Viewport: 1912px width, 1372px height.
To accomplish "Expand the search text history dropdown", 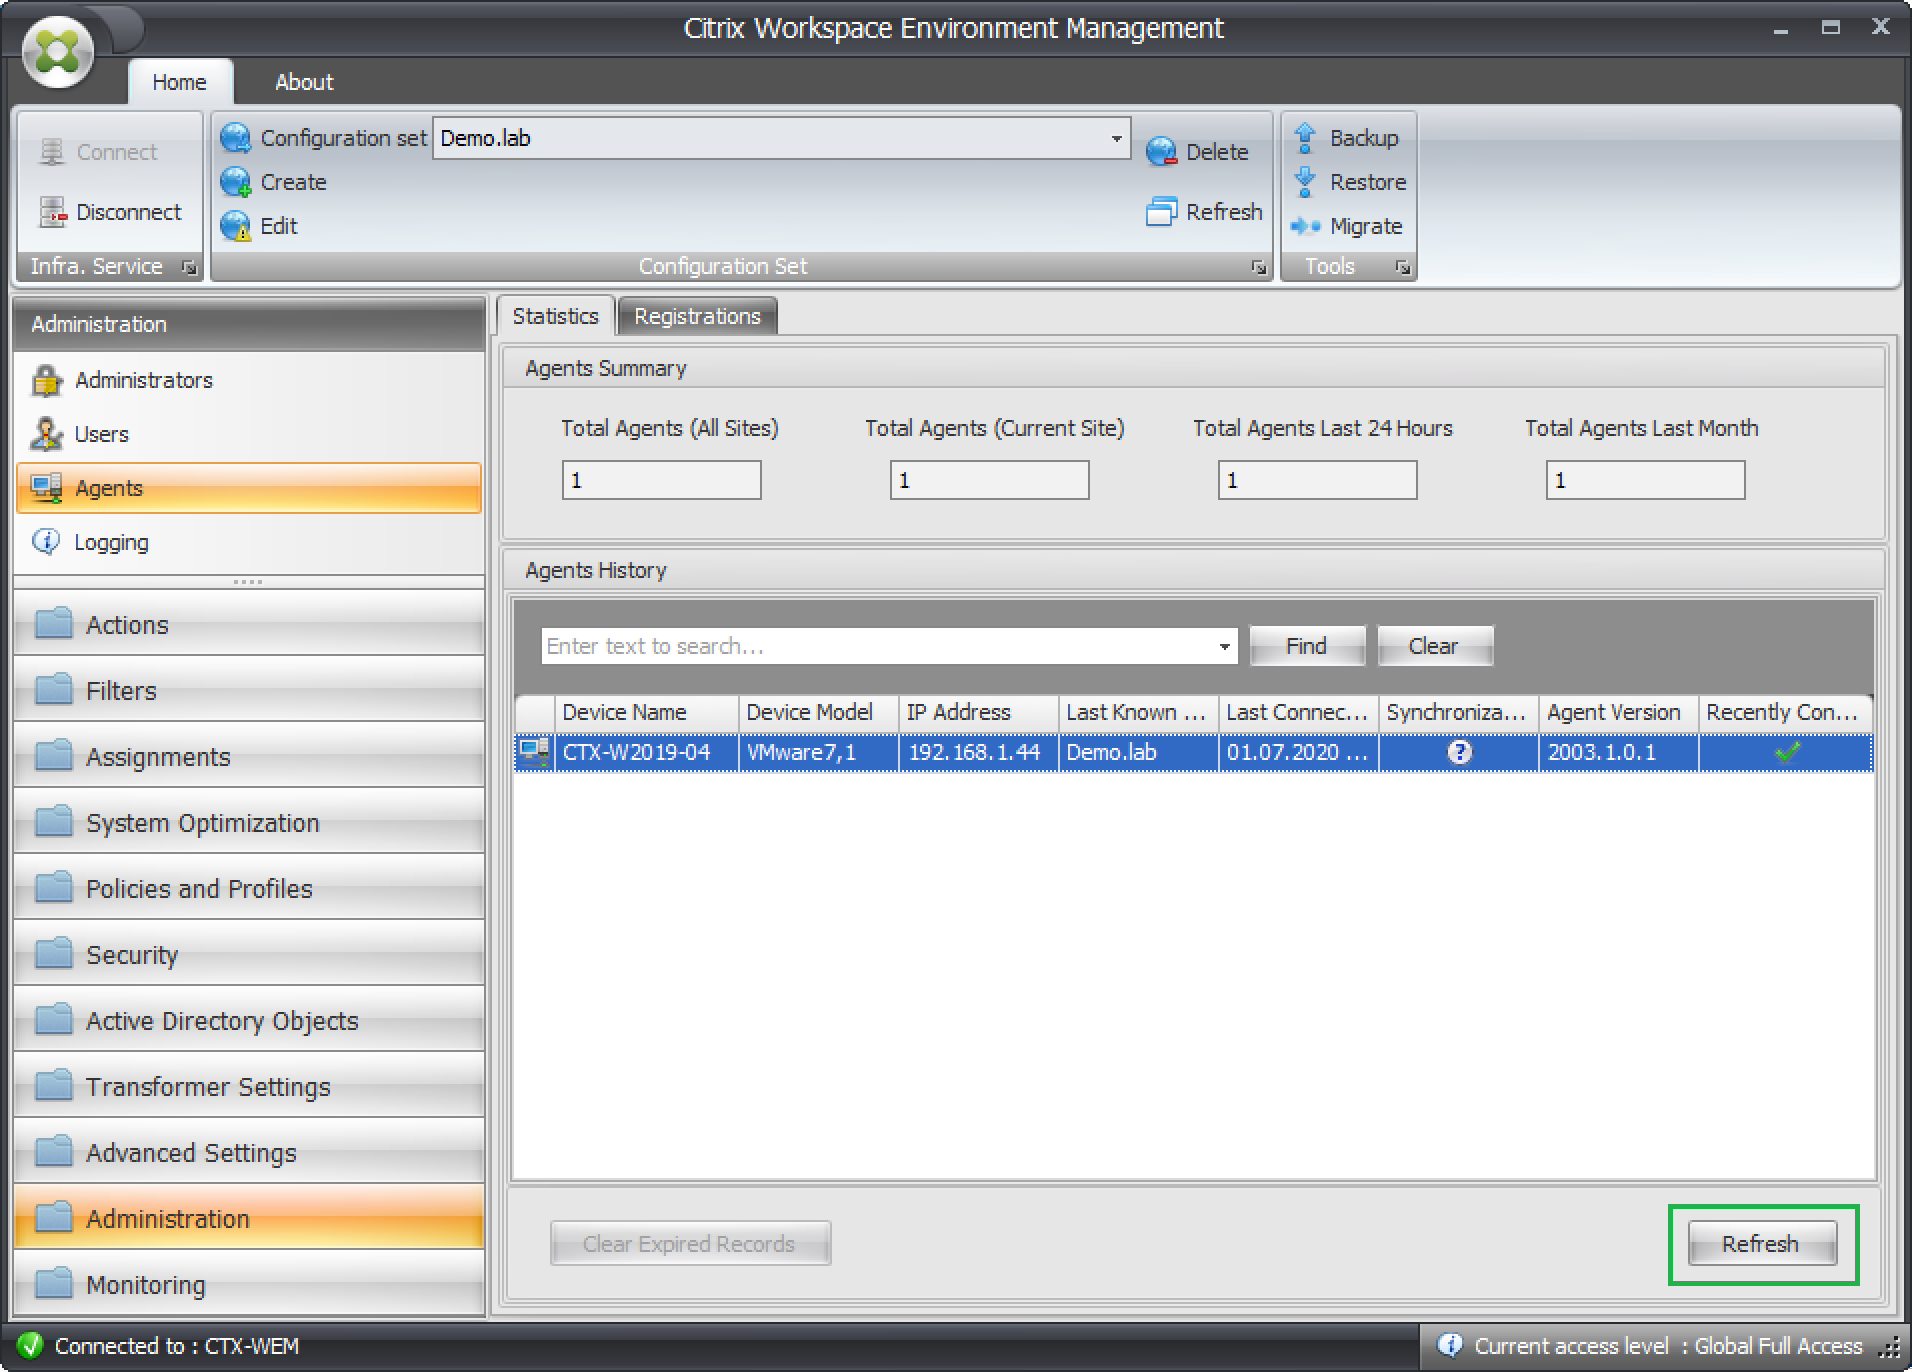I will 1224,647.
